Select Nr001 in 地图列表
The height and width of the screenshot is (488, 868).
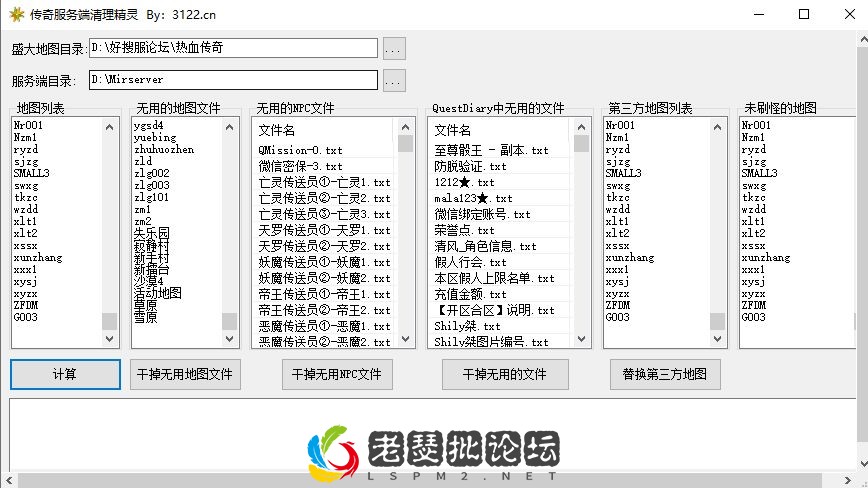[x=28, y=126]
